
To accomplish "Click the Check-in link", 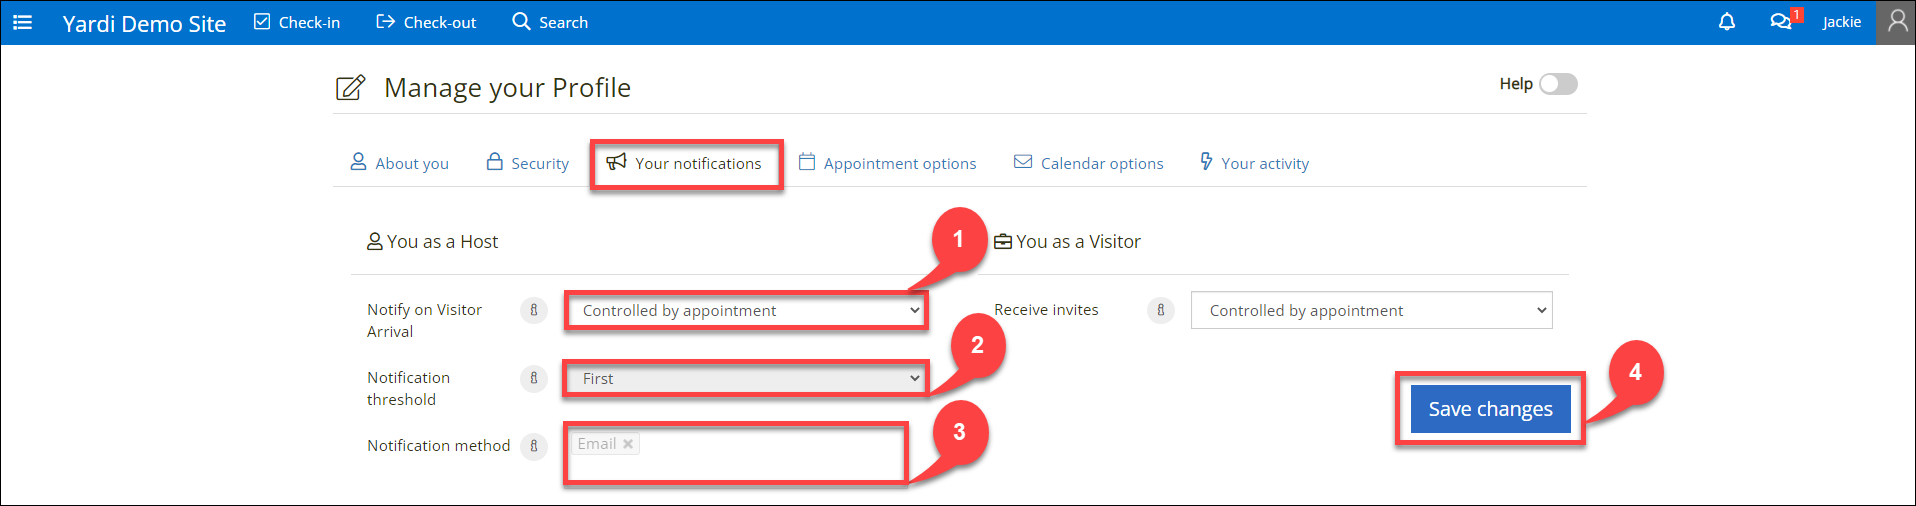I will tap(297, 22).
